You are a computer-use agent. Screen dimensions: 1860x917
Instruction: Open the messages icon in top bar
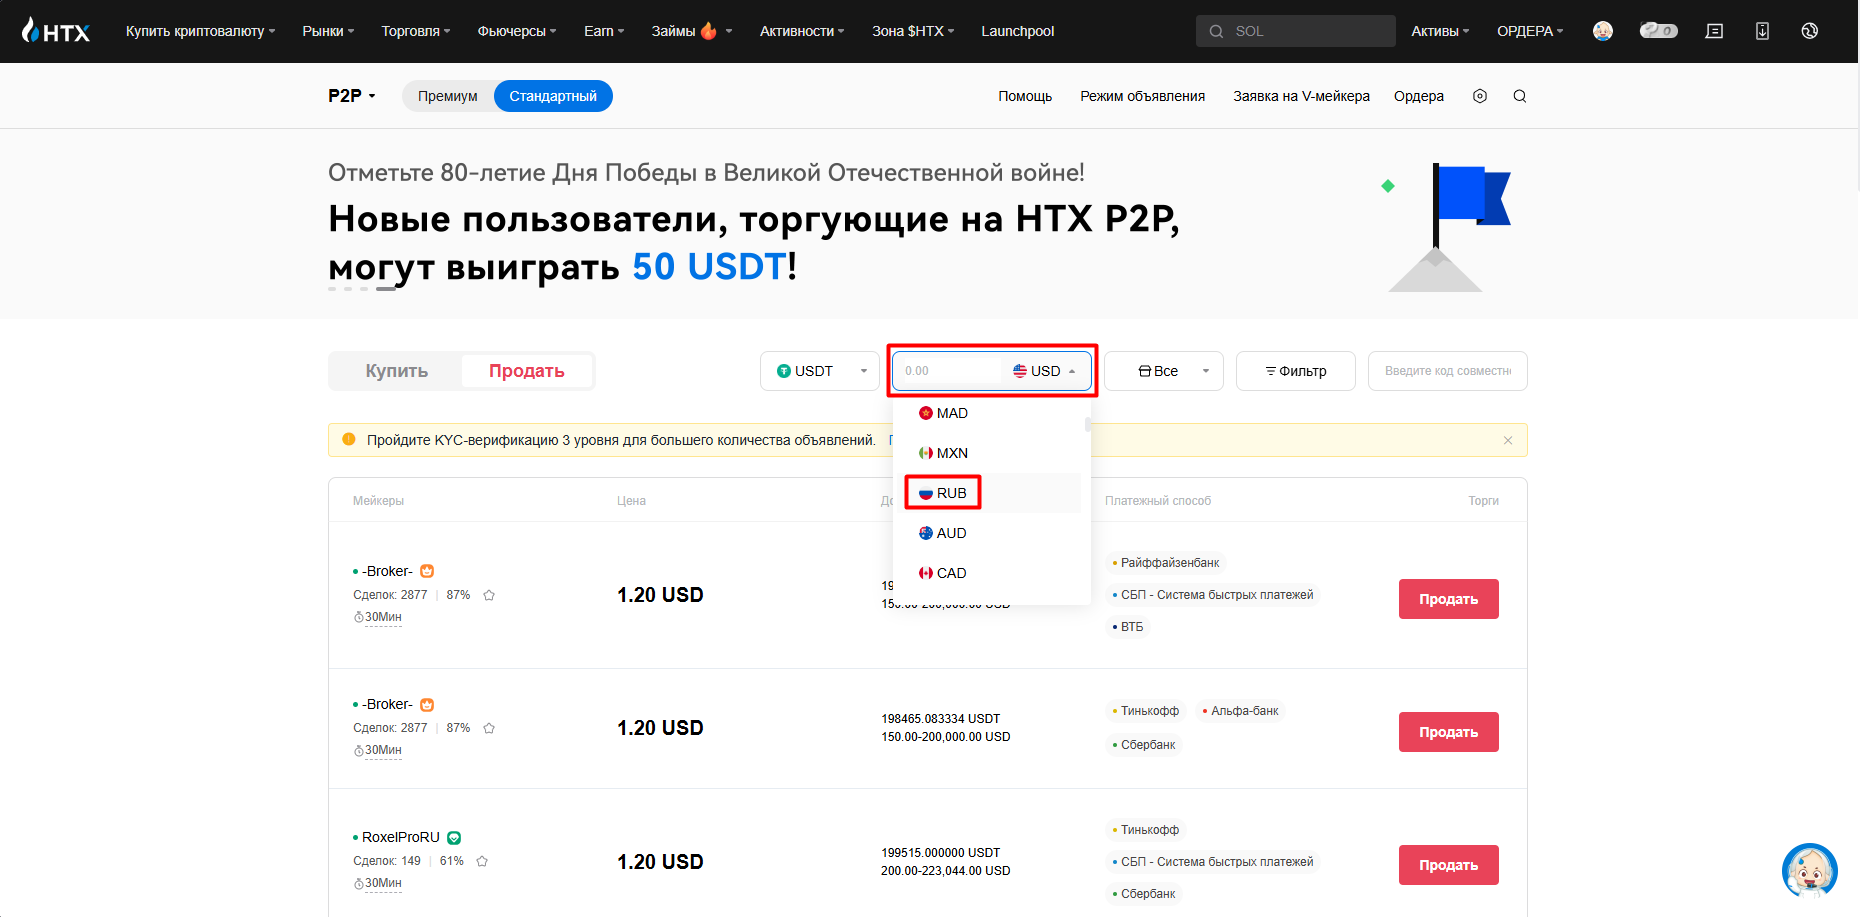(1714, 31)
